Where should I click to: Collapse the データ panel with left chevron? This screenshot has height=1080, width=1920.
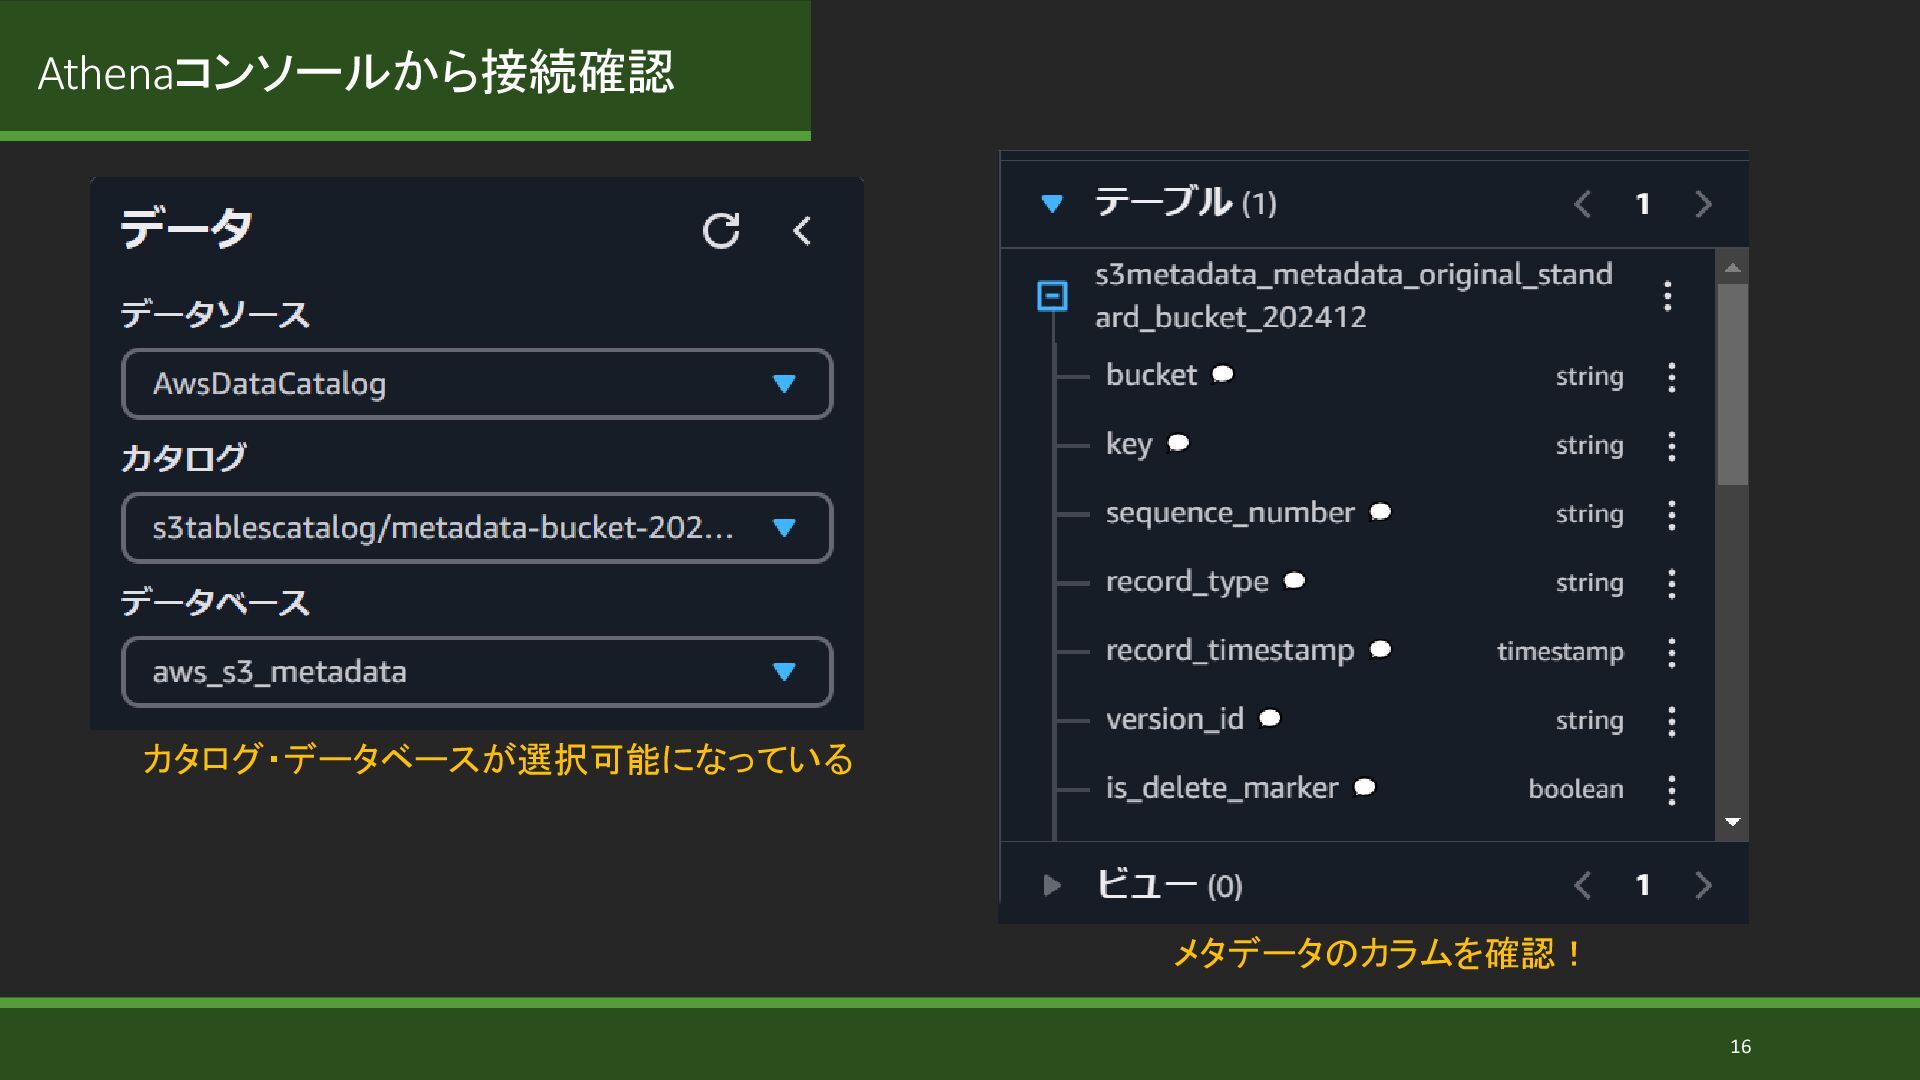click(x=802, y=231)
